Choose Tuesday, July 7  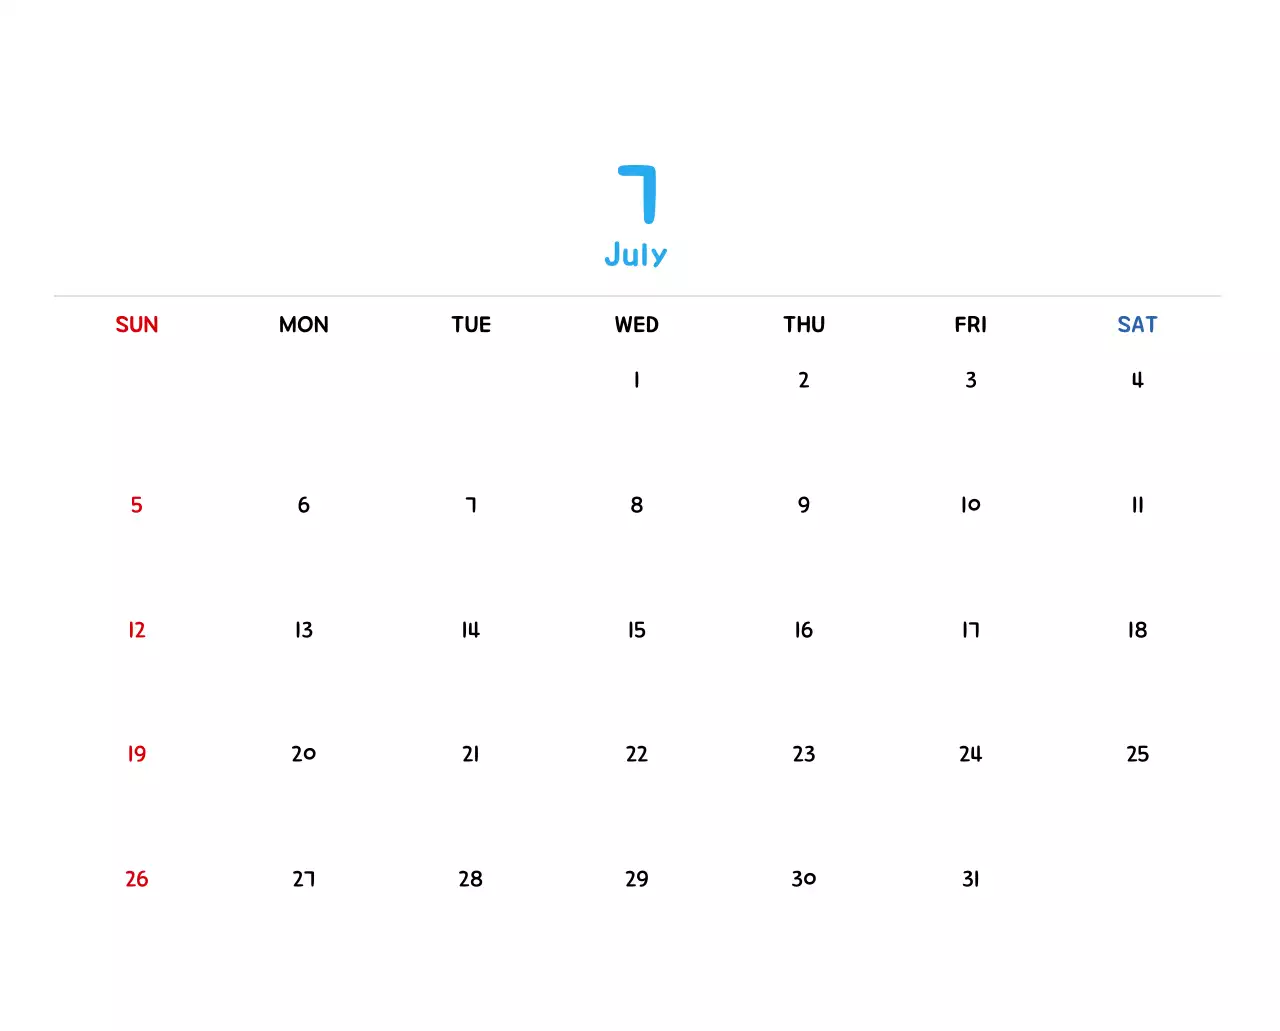pos(471,505)
